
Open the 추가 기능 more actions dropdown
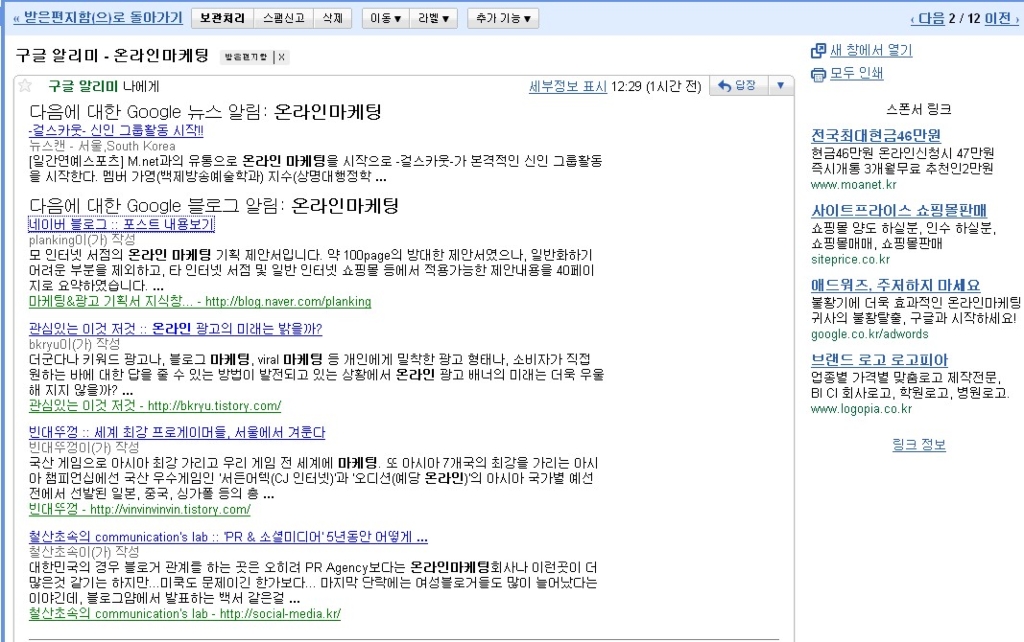pos(503,18)
